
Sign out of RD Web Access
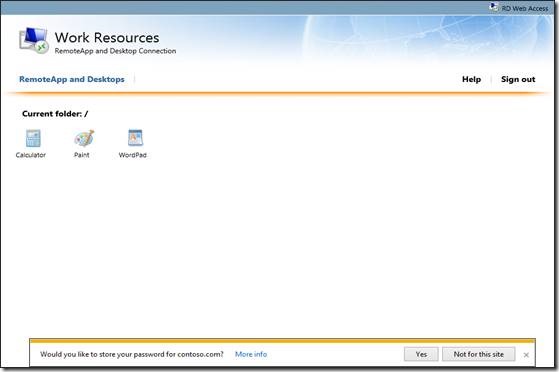(518, 79)
